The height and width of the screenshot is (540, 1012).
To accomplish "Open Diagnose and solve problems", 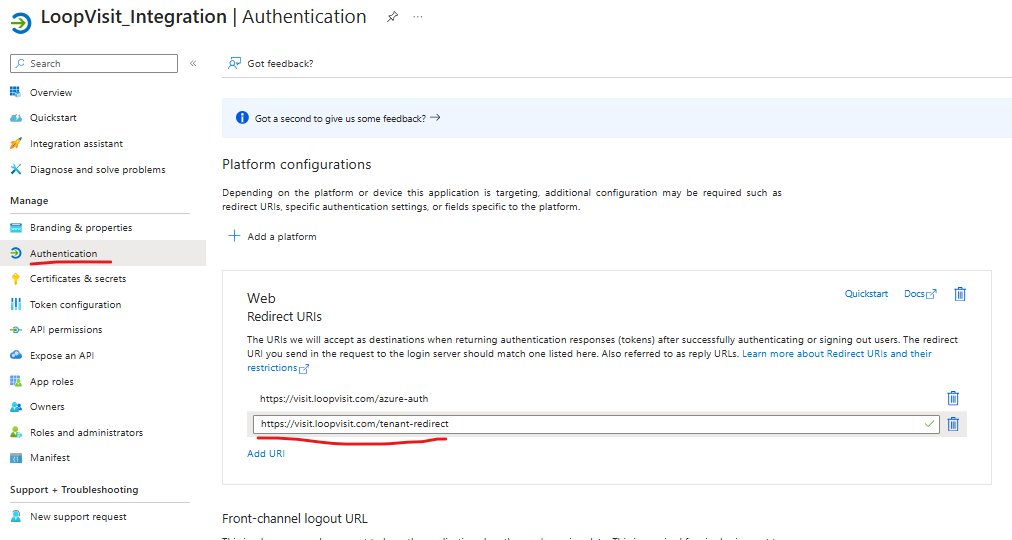I will click(97, 169).
